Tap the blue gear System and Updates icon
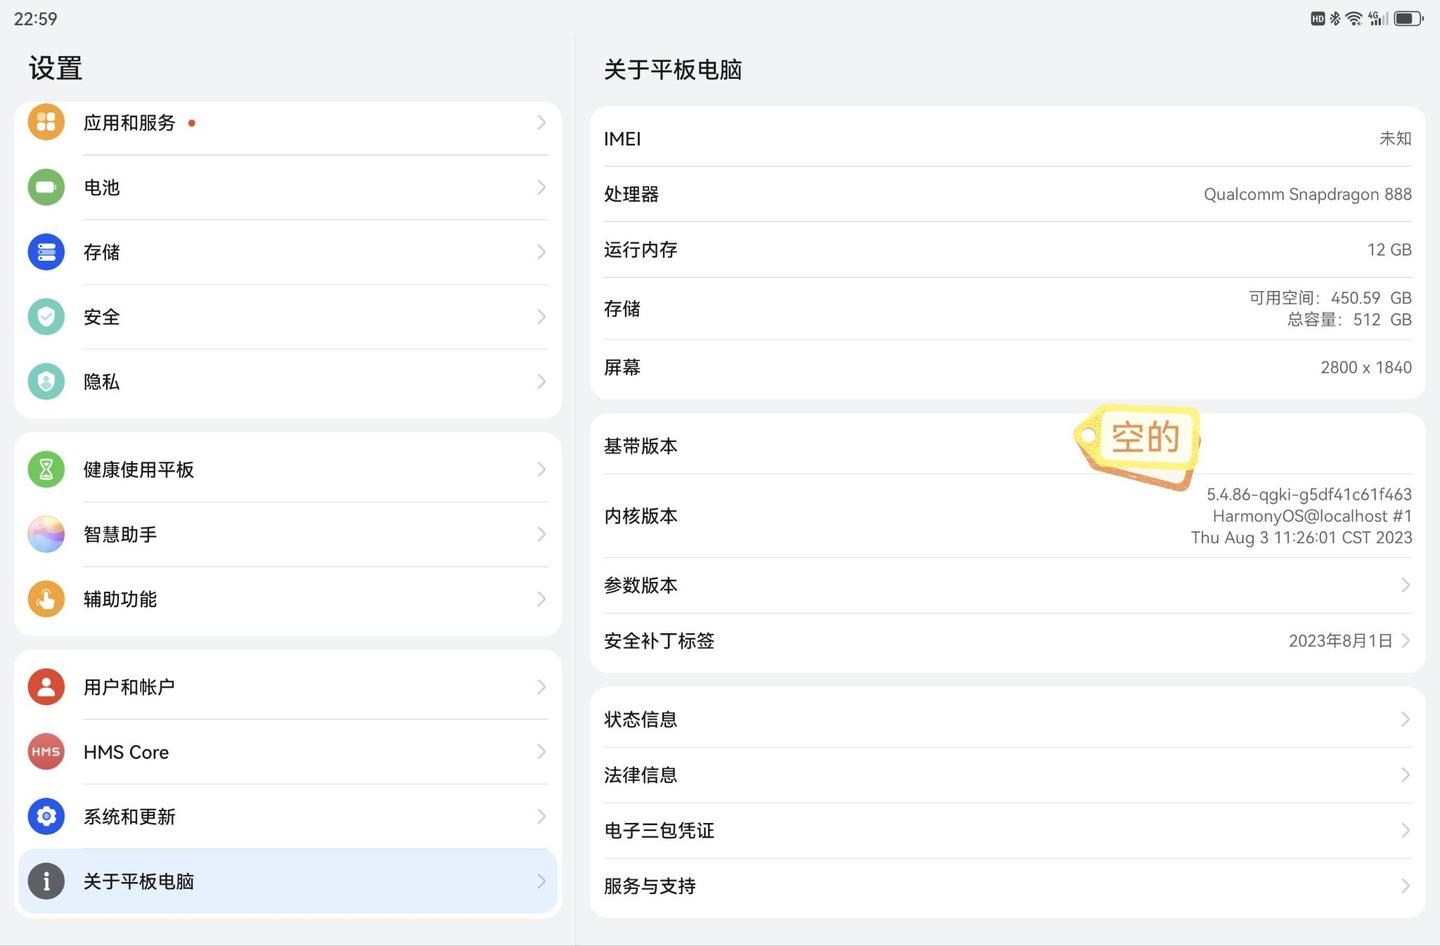The width and height of the screenshot is (1440, 946). [46, 817]
